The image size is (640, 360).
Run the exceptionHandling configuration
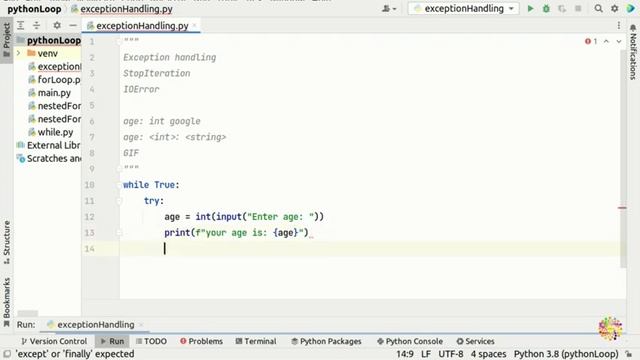click(x=530, y=9)
